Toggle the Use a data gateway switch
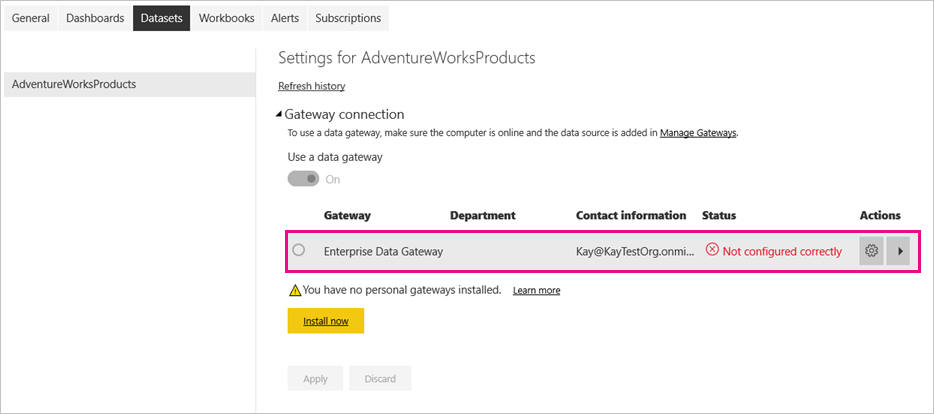The image size is (934, 414). pos(304,179)
